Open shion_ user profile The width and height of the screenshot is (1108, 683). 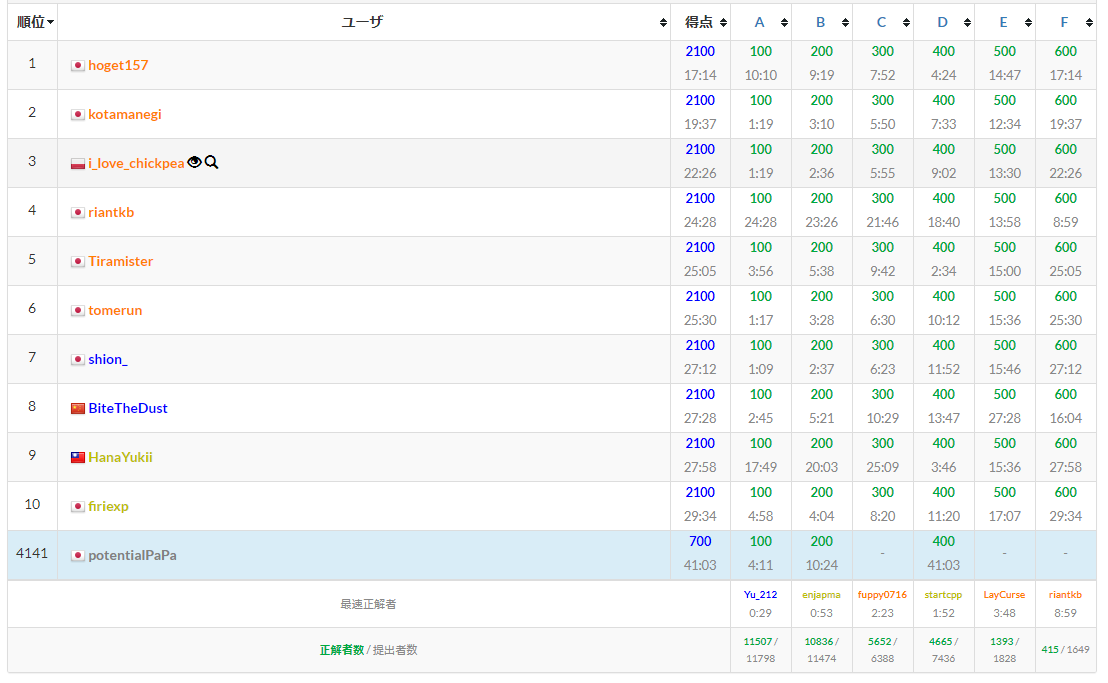(108, 360)
